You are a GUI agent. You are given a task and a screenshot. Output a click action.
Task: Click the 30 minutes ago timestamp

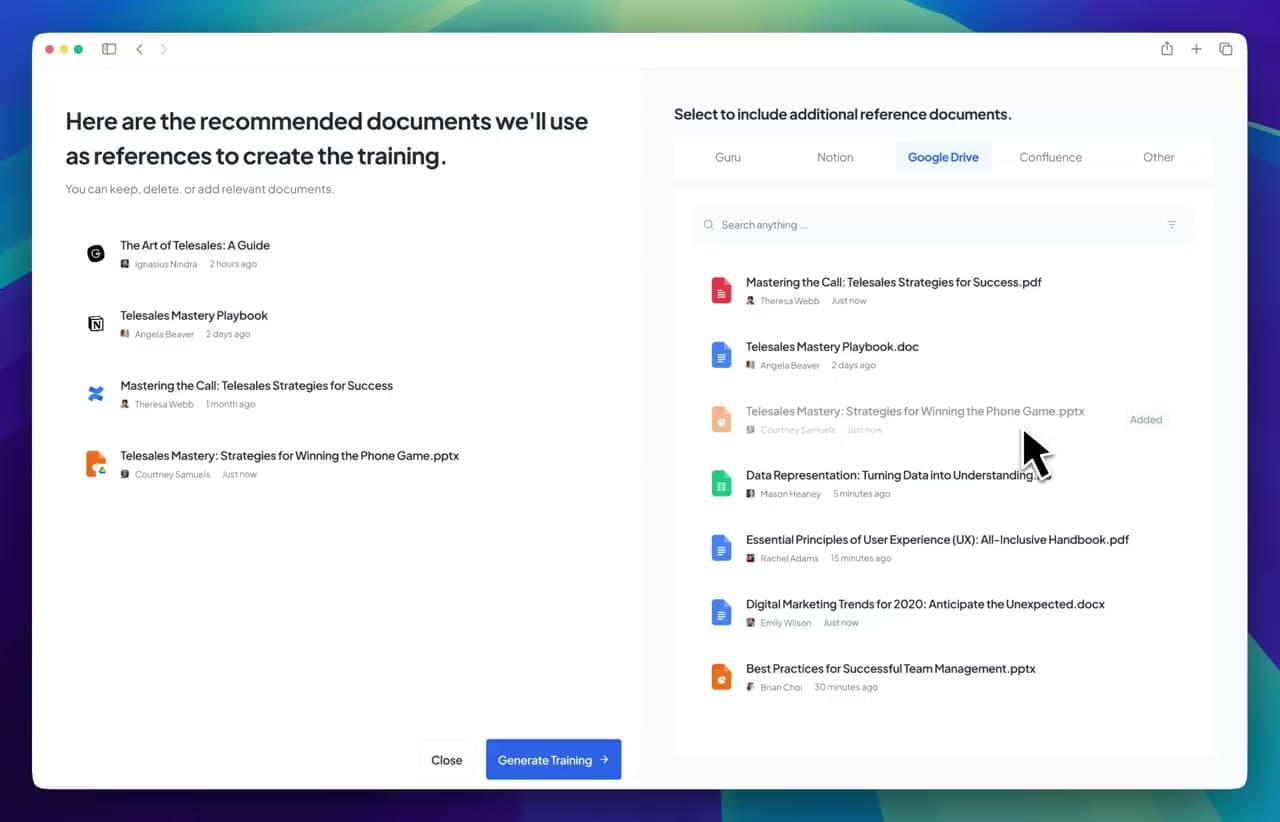(x=846, y=687)
